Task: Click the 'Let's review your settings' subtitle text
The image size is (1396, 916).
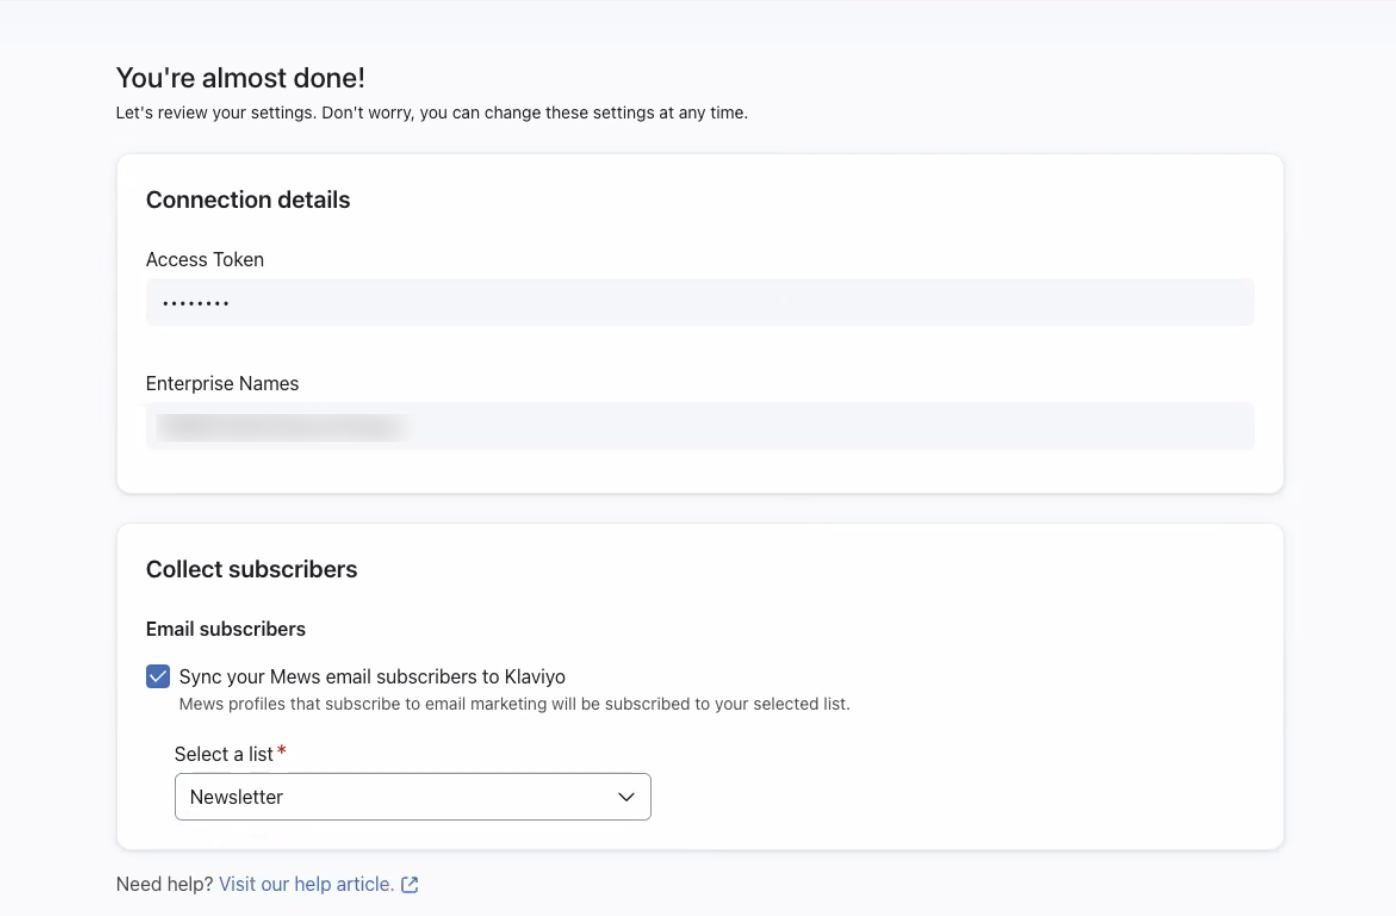Action: tap(431, 113)
